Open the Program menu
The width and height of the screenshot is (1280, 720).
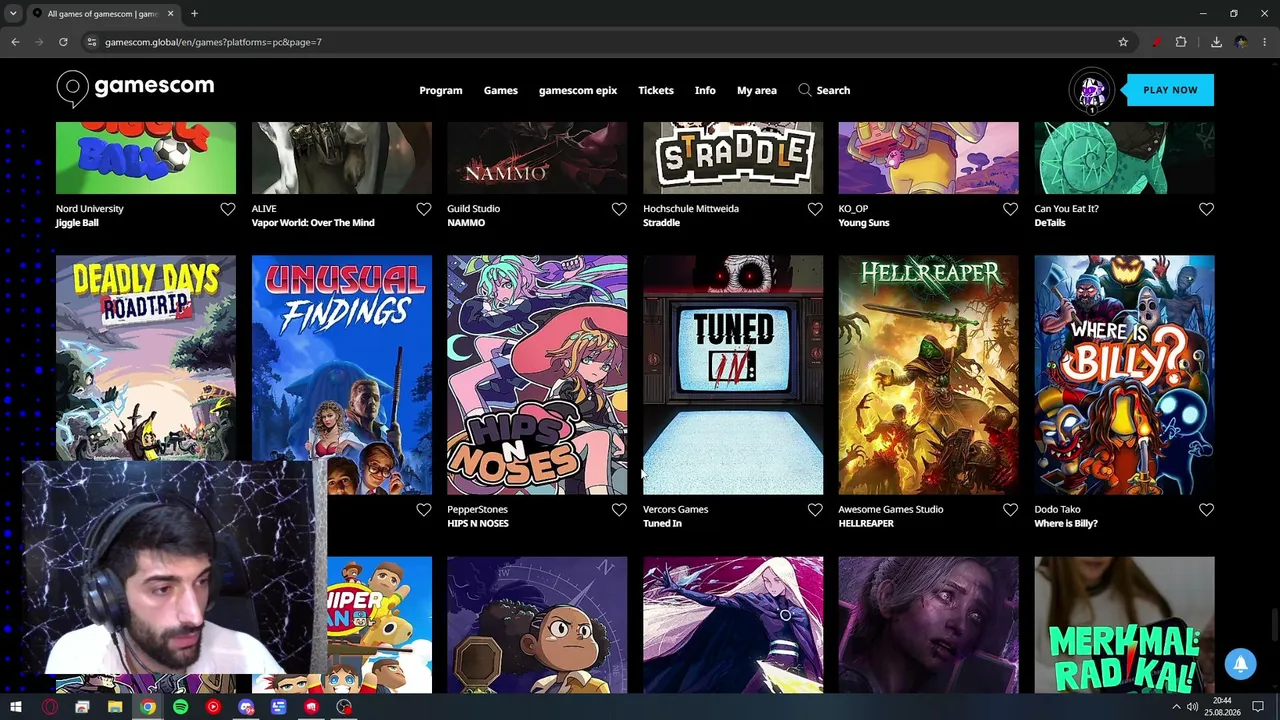click(441, 90)
